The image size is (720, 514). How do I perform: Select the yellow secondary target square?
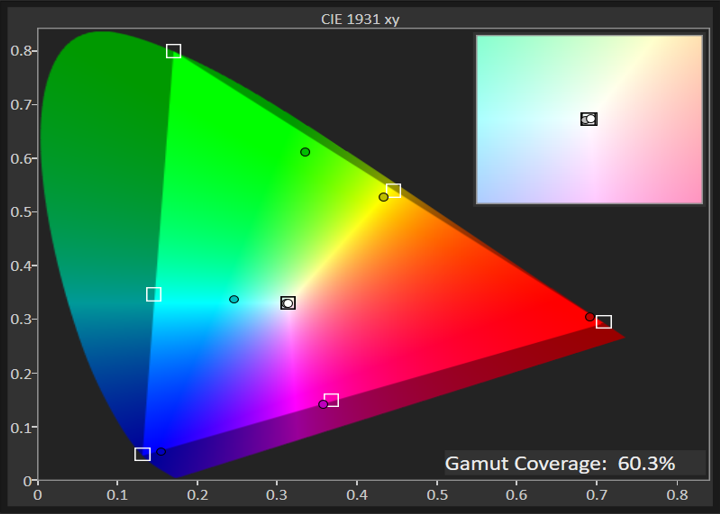click(x=393, y=190)
